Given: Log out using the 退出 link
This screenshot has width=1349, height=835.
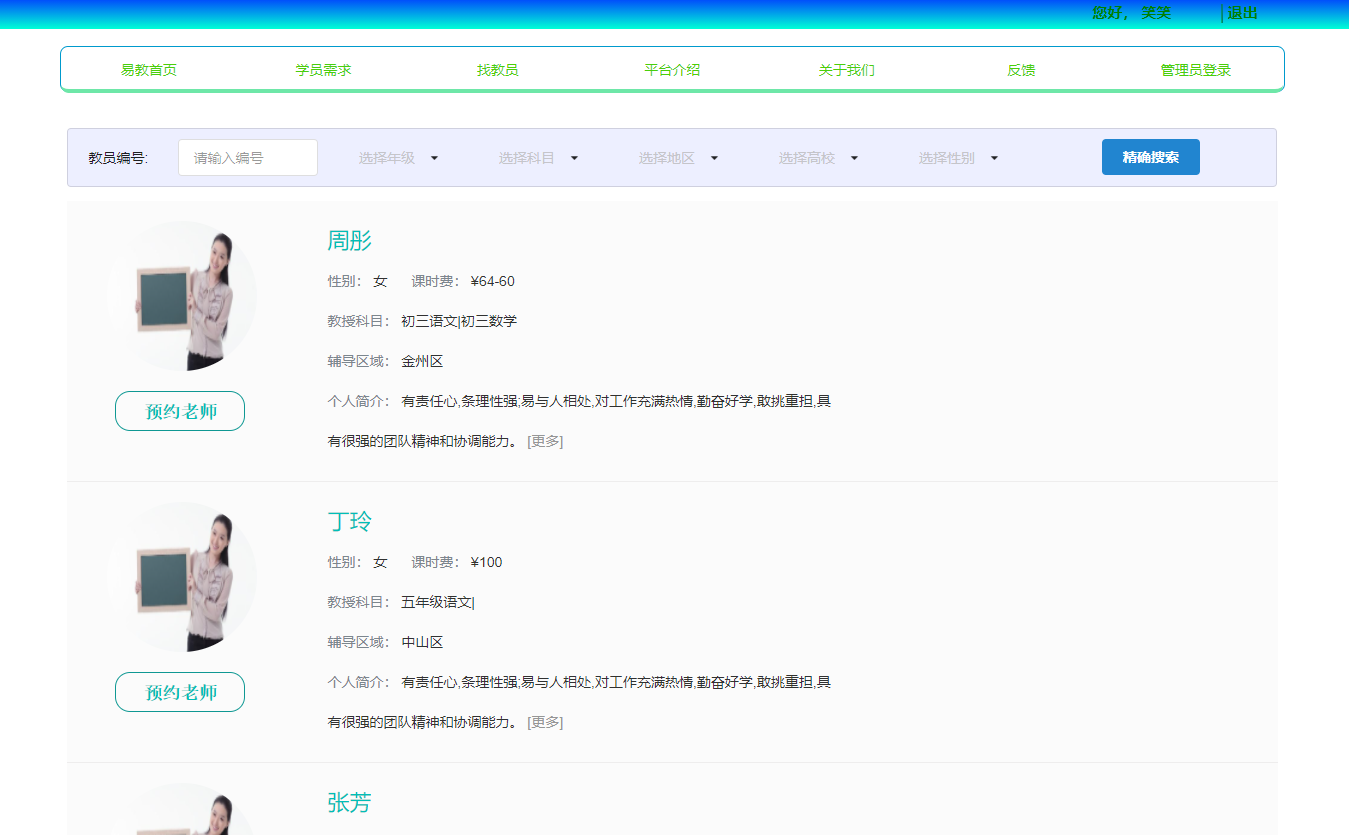Looking at the screenshot, I should tap(1243, 13).
